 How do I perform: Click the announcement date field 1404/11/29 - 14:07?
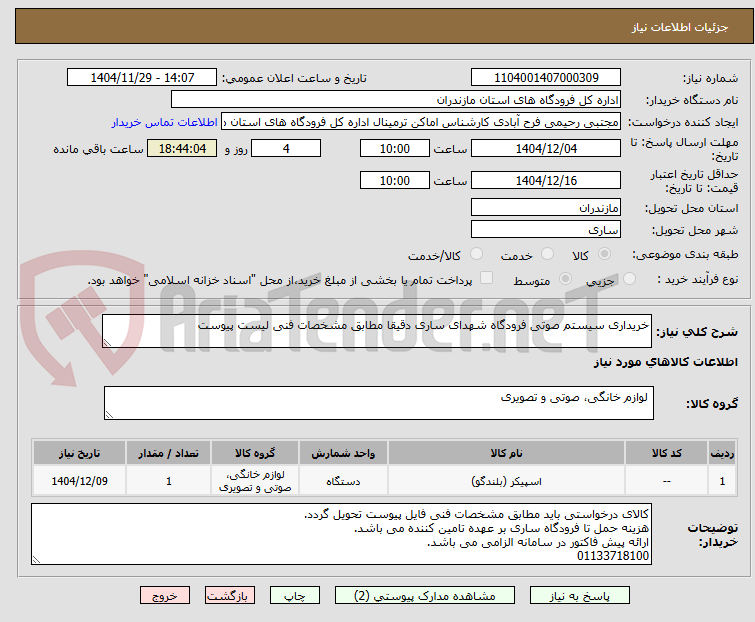(x=142, y=78)
